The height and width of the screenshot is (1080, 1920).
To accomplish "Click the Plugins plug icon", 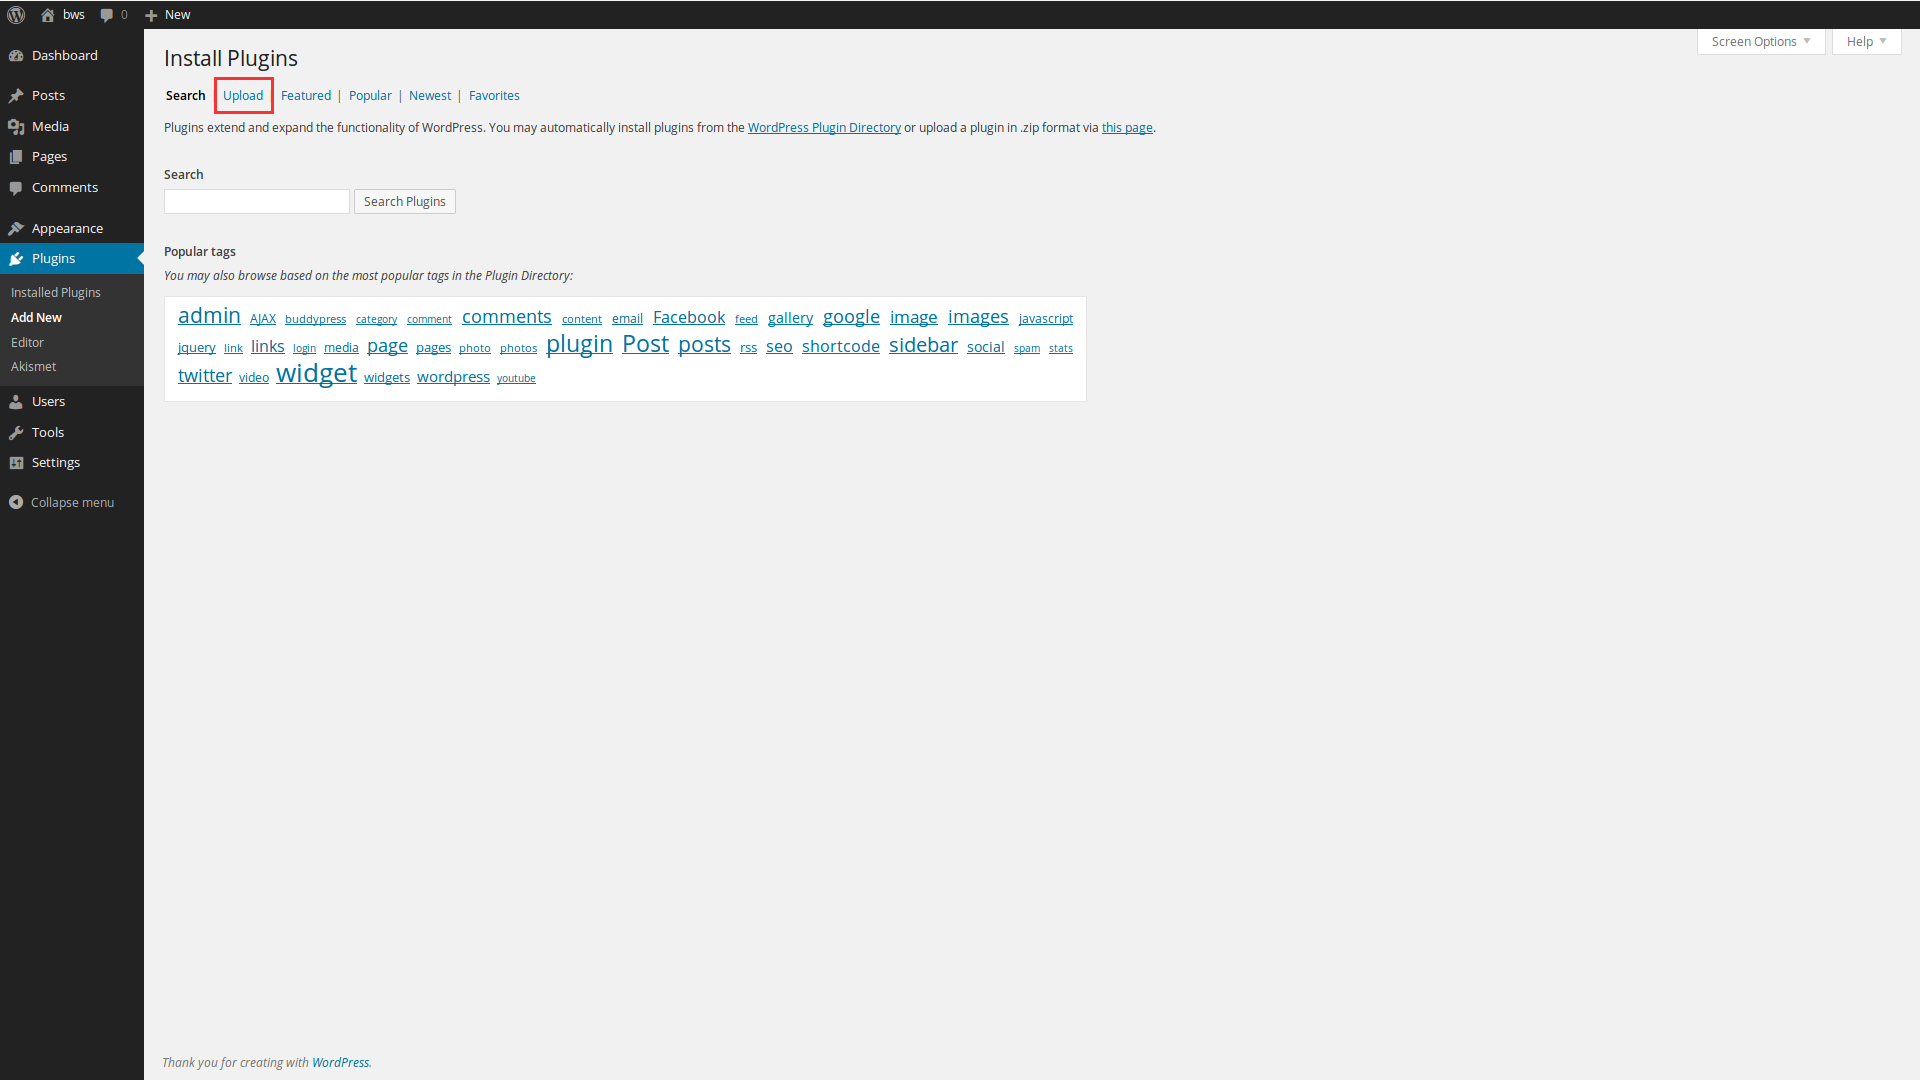I will [16, 258].
